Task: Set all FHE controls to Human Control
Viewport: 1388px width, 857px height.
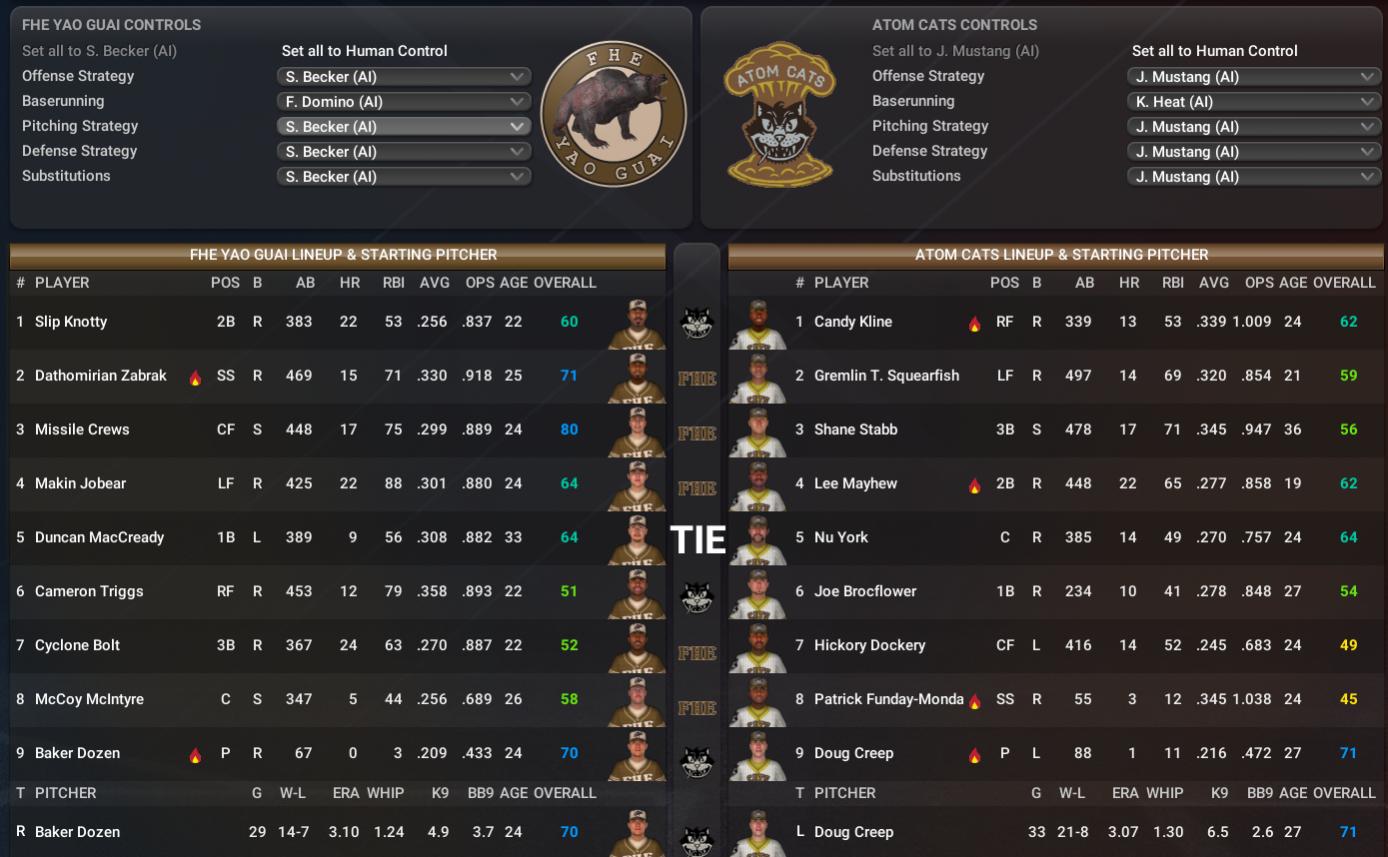Action: [365, 51]
